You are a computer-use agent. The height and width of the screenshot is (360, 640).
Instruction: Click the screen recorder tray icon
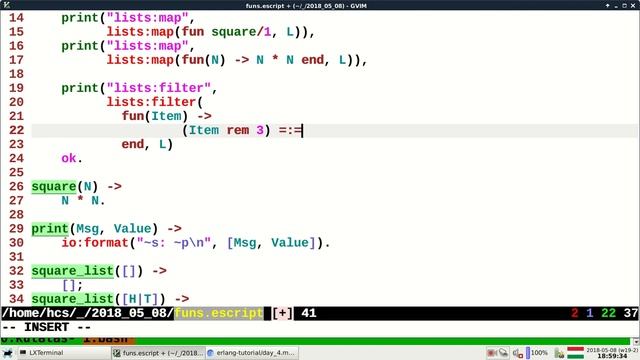[491, 353]
